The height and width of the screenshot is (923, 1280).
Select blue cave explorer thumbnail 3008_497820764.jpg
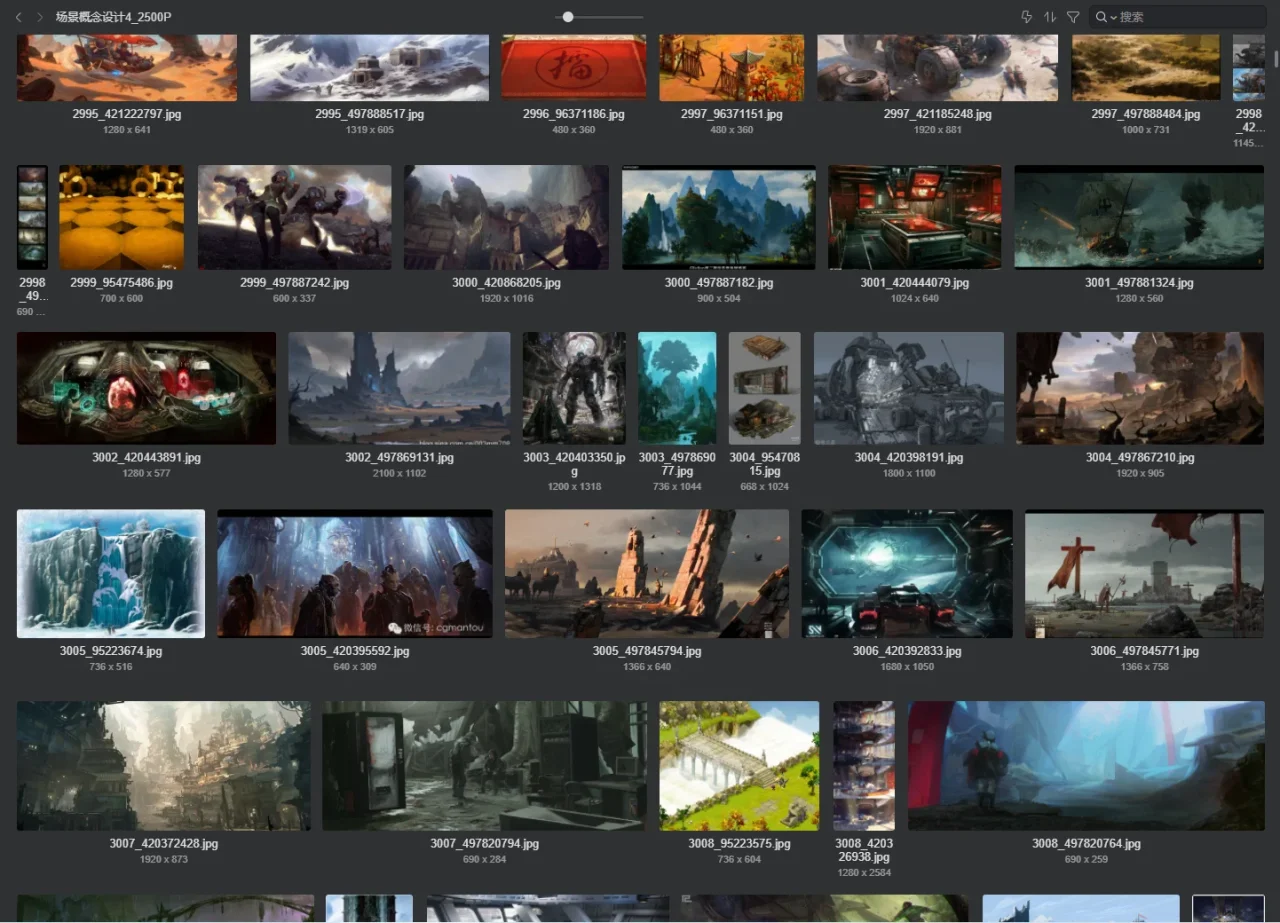click(x=1086, y=766)
